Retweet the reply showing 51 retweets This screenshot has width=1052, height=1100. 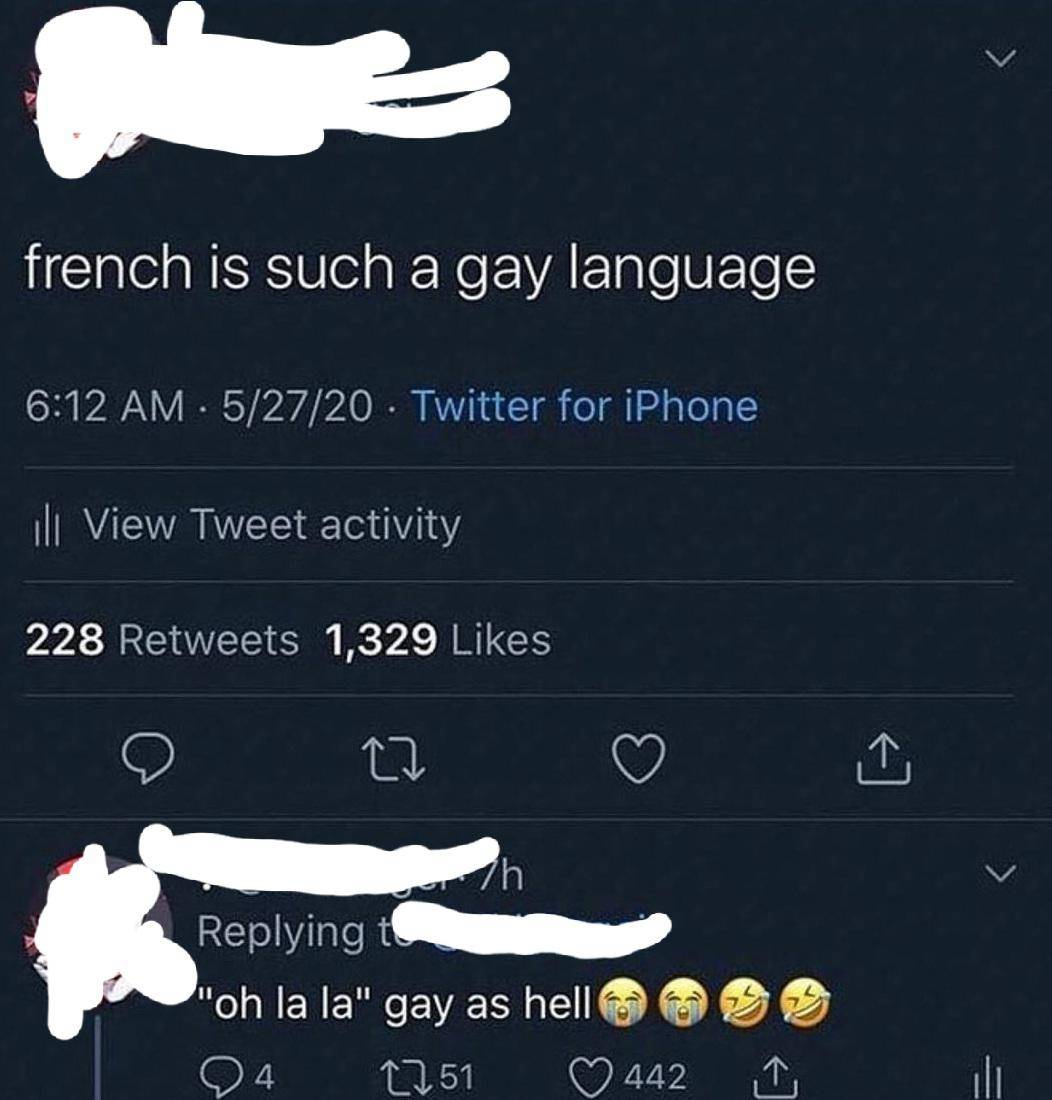tap(426, 1075)
